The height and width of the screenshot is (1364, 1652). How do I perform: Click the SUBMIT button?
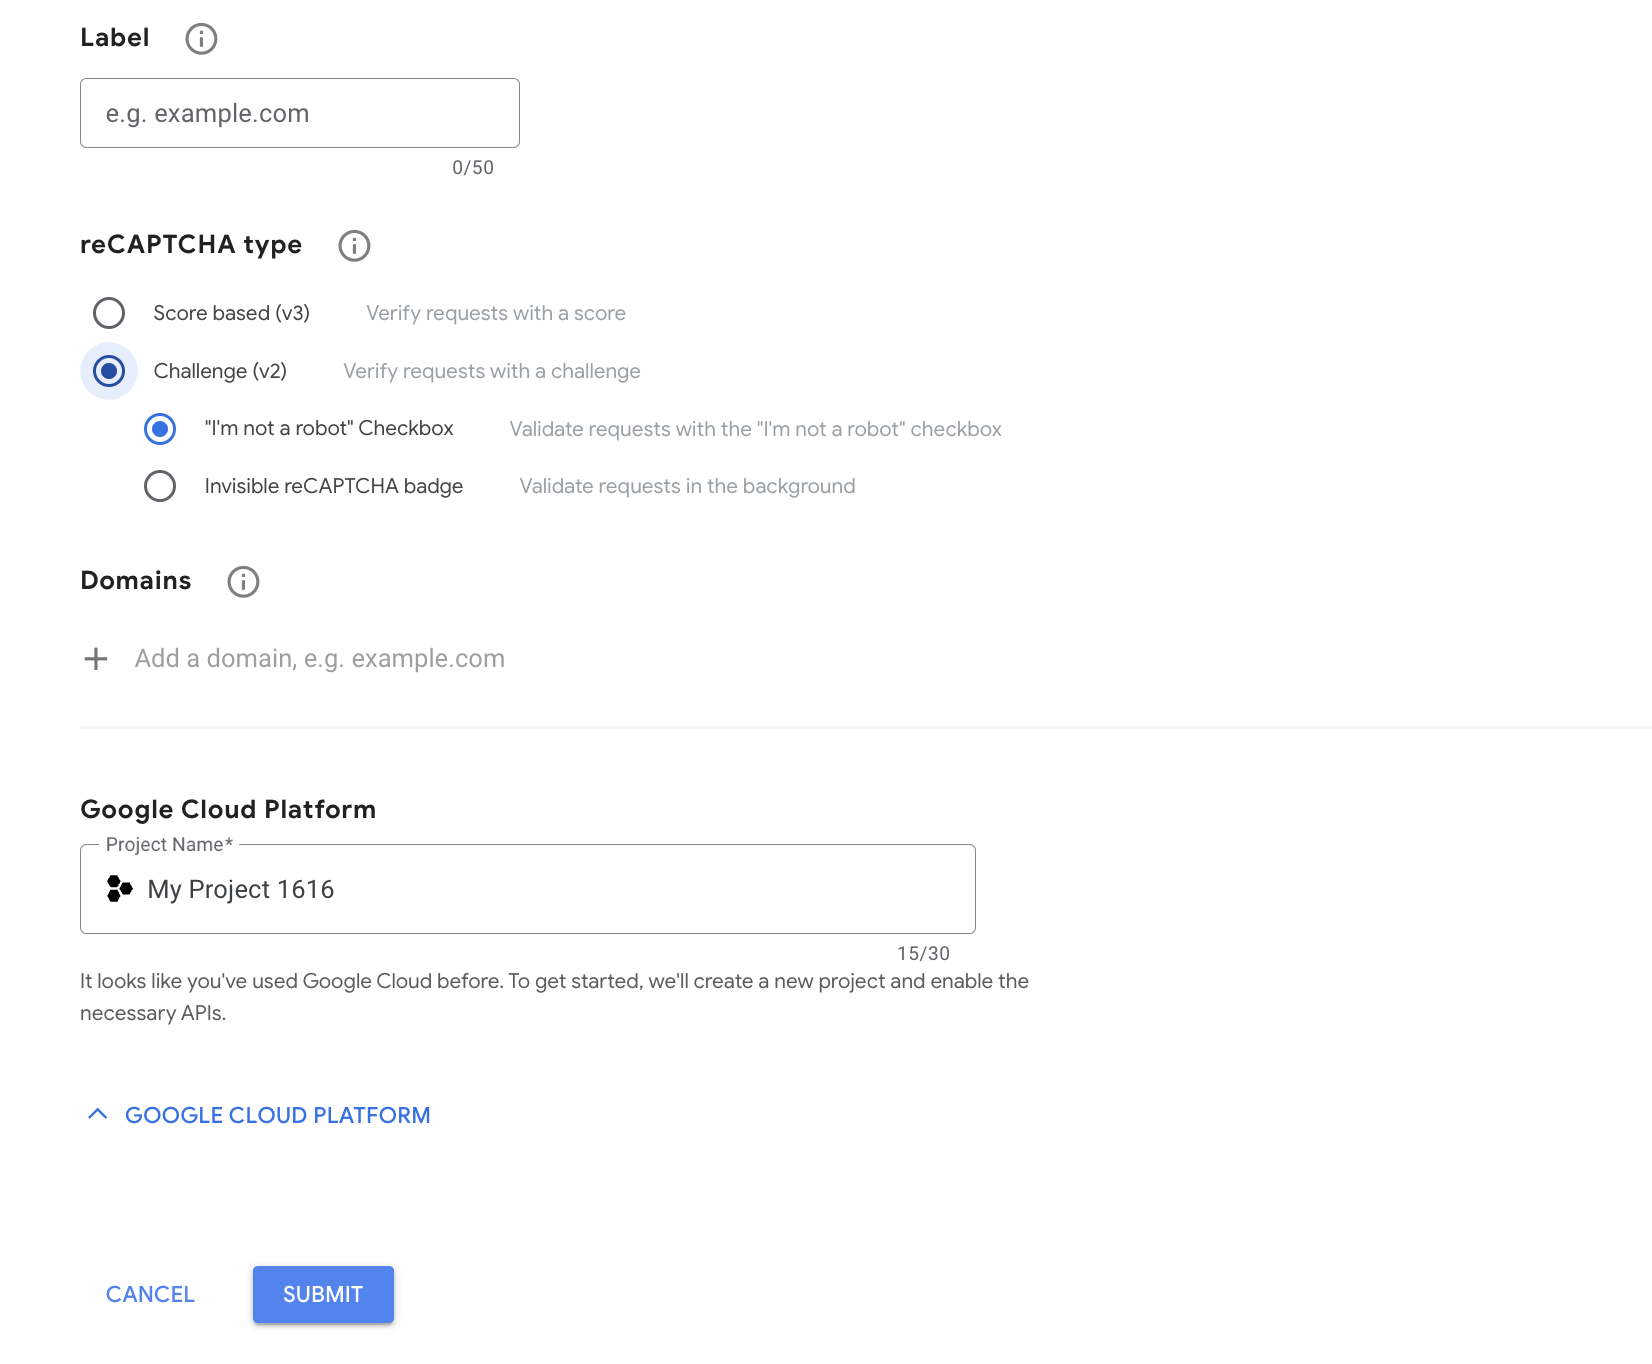323,1295
